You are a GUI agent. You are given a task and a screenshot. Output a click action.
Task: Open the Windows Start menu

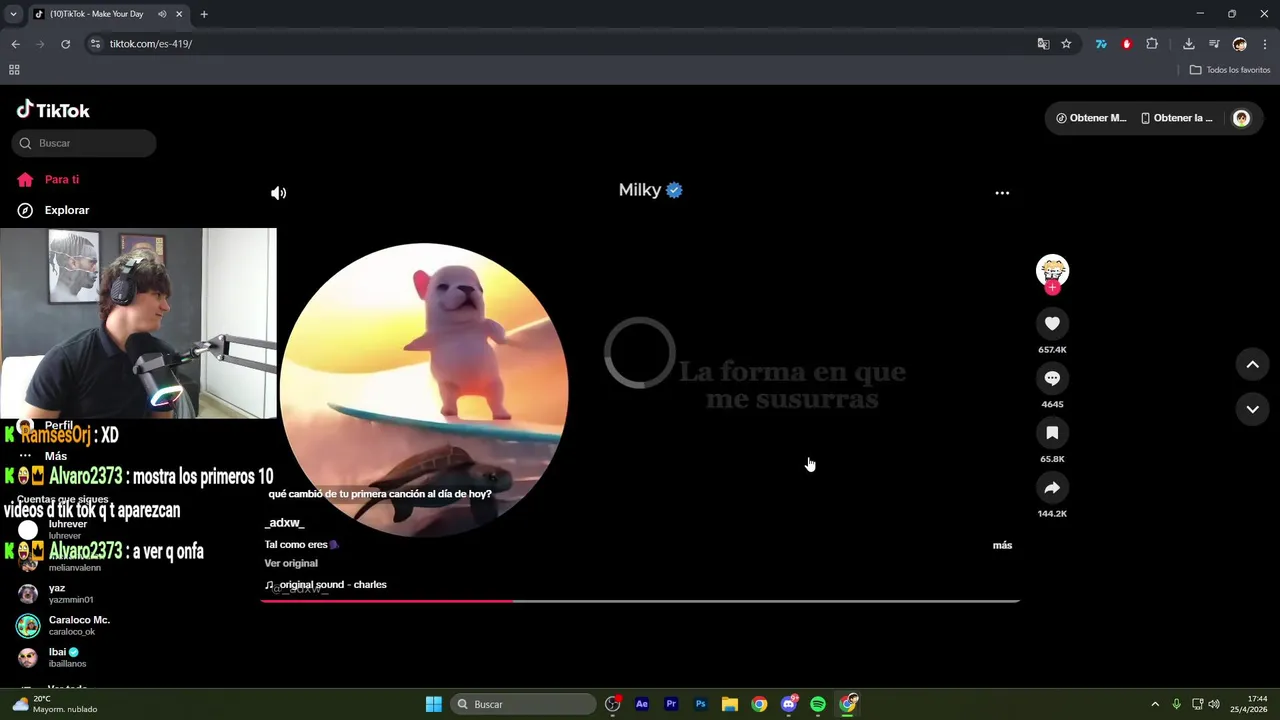coord(434,704)
